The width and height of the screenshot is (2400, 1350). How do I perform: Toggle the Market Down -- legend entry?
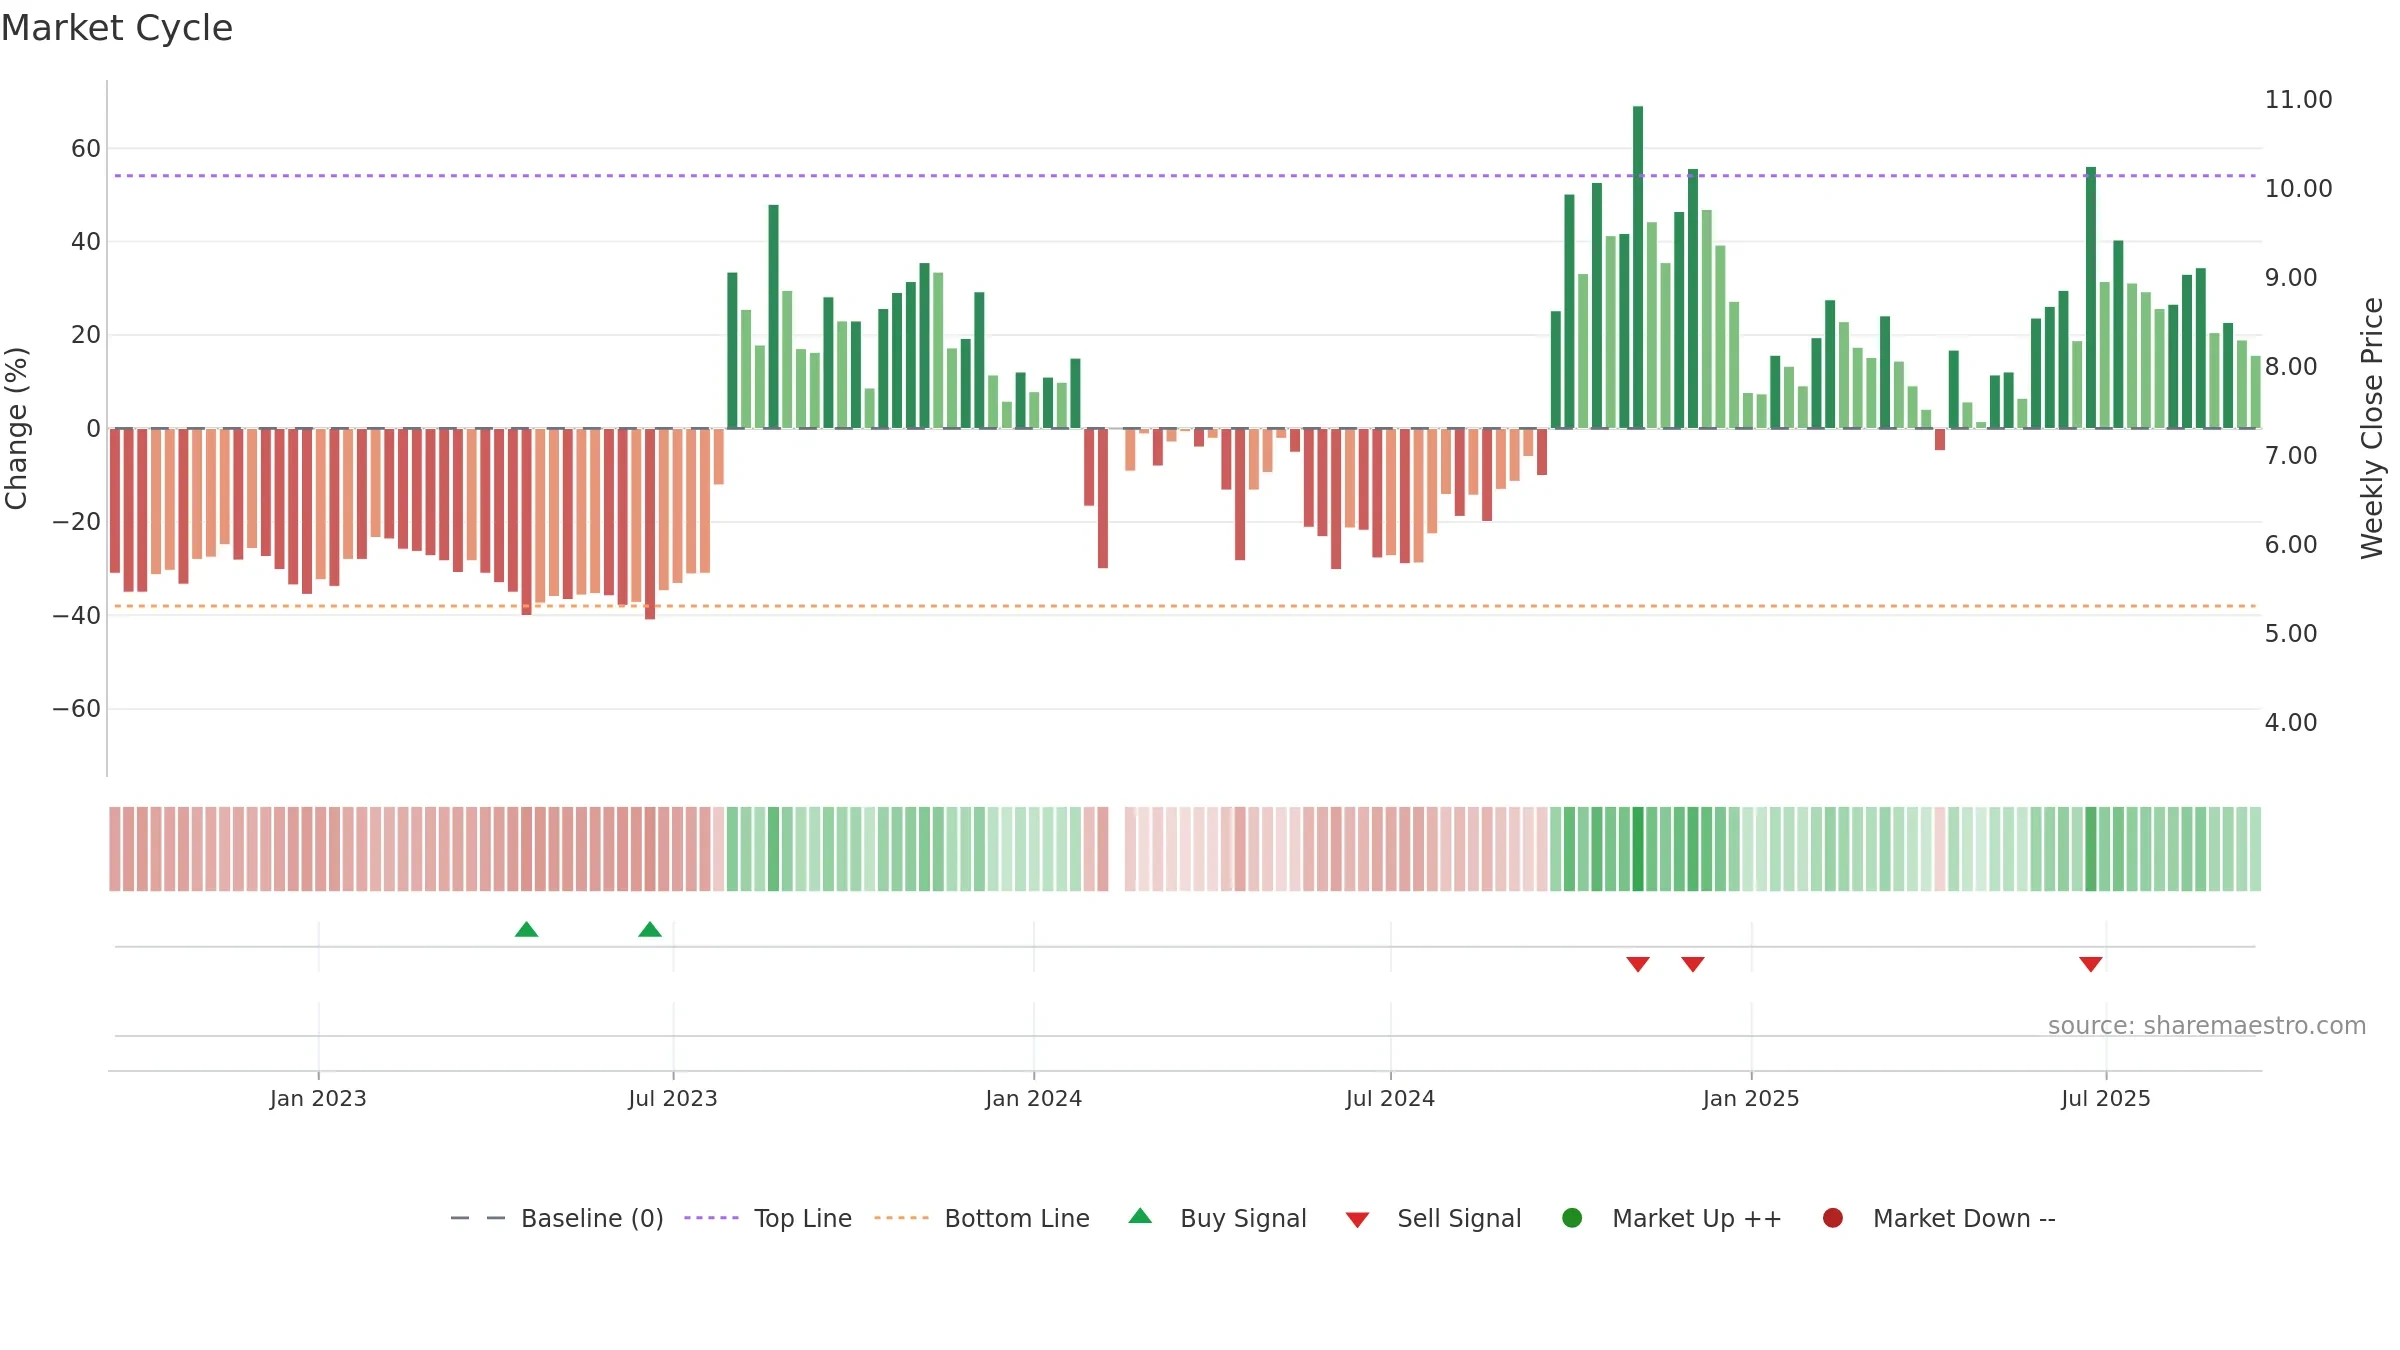coord(1938,1218)
